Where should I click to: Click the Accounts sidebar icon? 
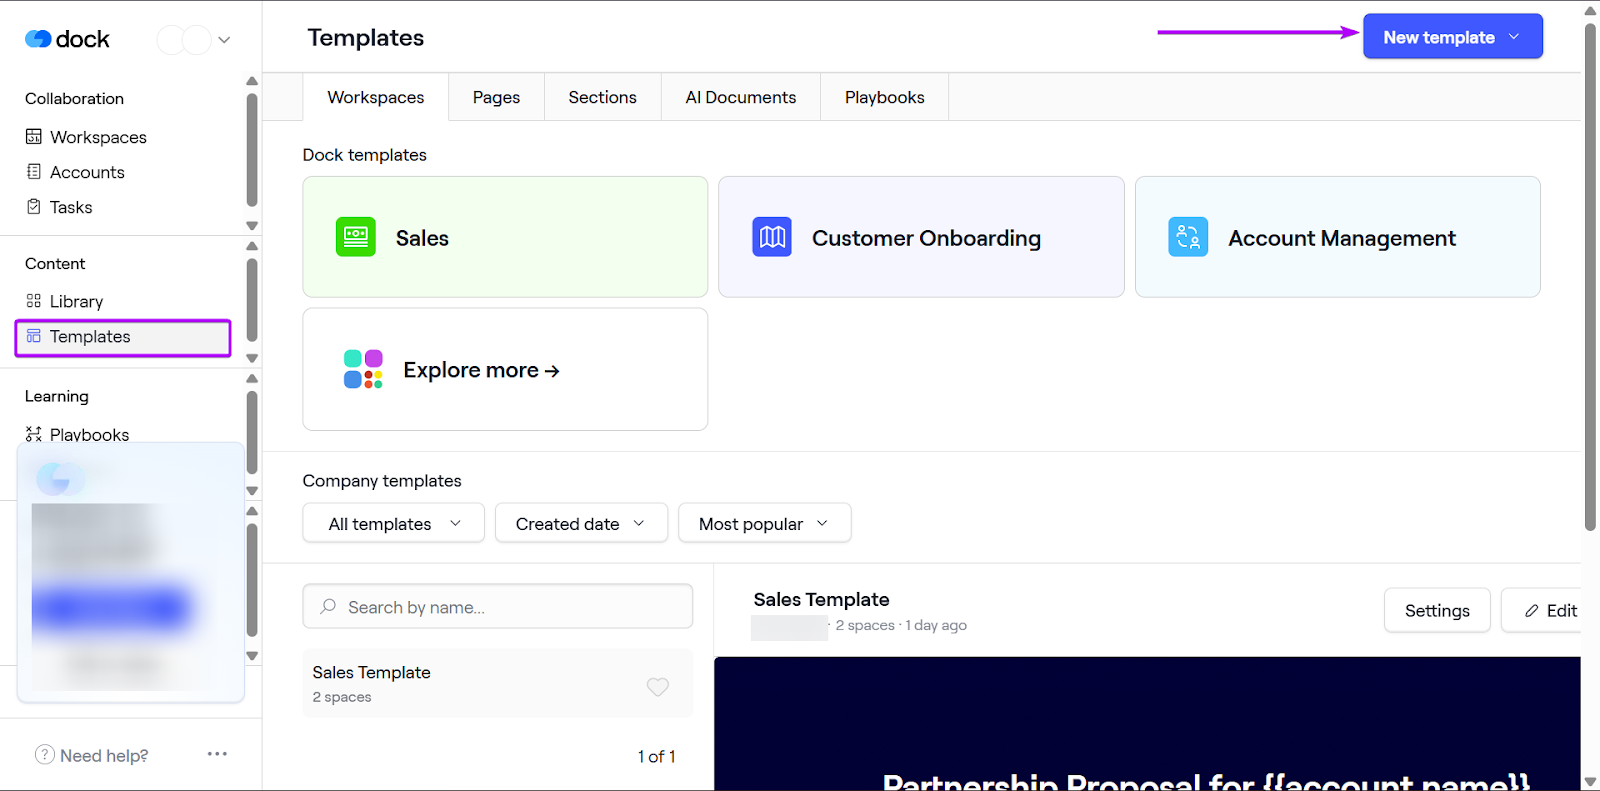tap(34, 172)
